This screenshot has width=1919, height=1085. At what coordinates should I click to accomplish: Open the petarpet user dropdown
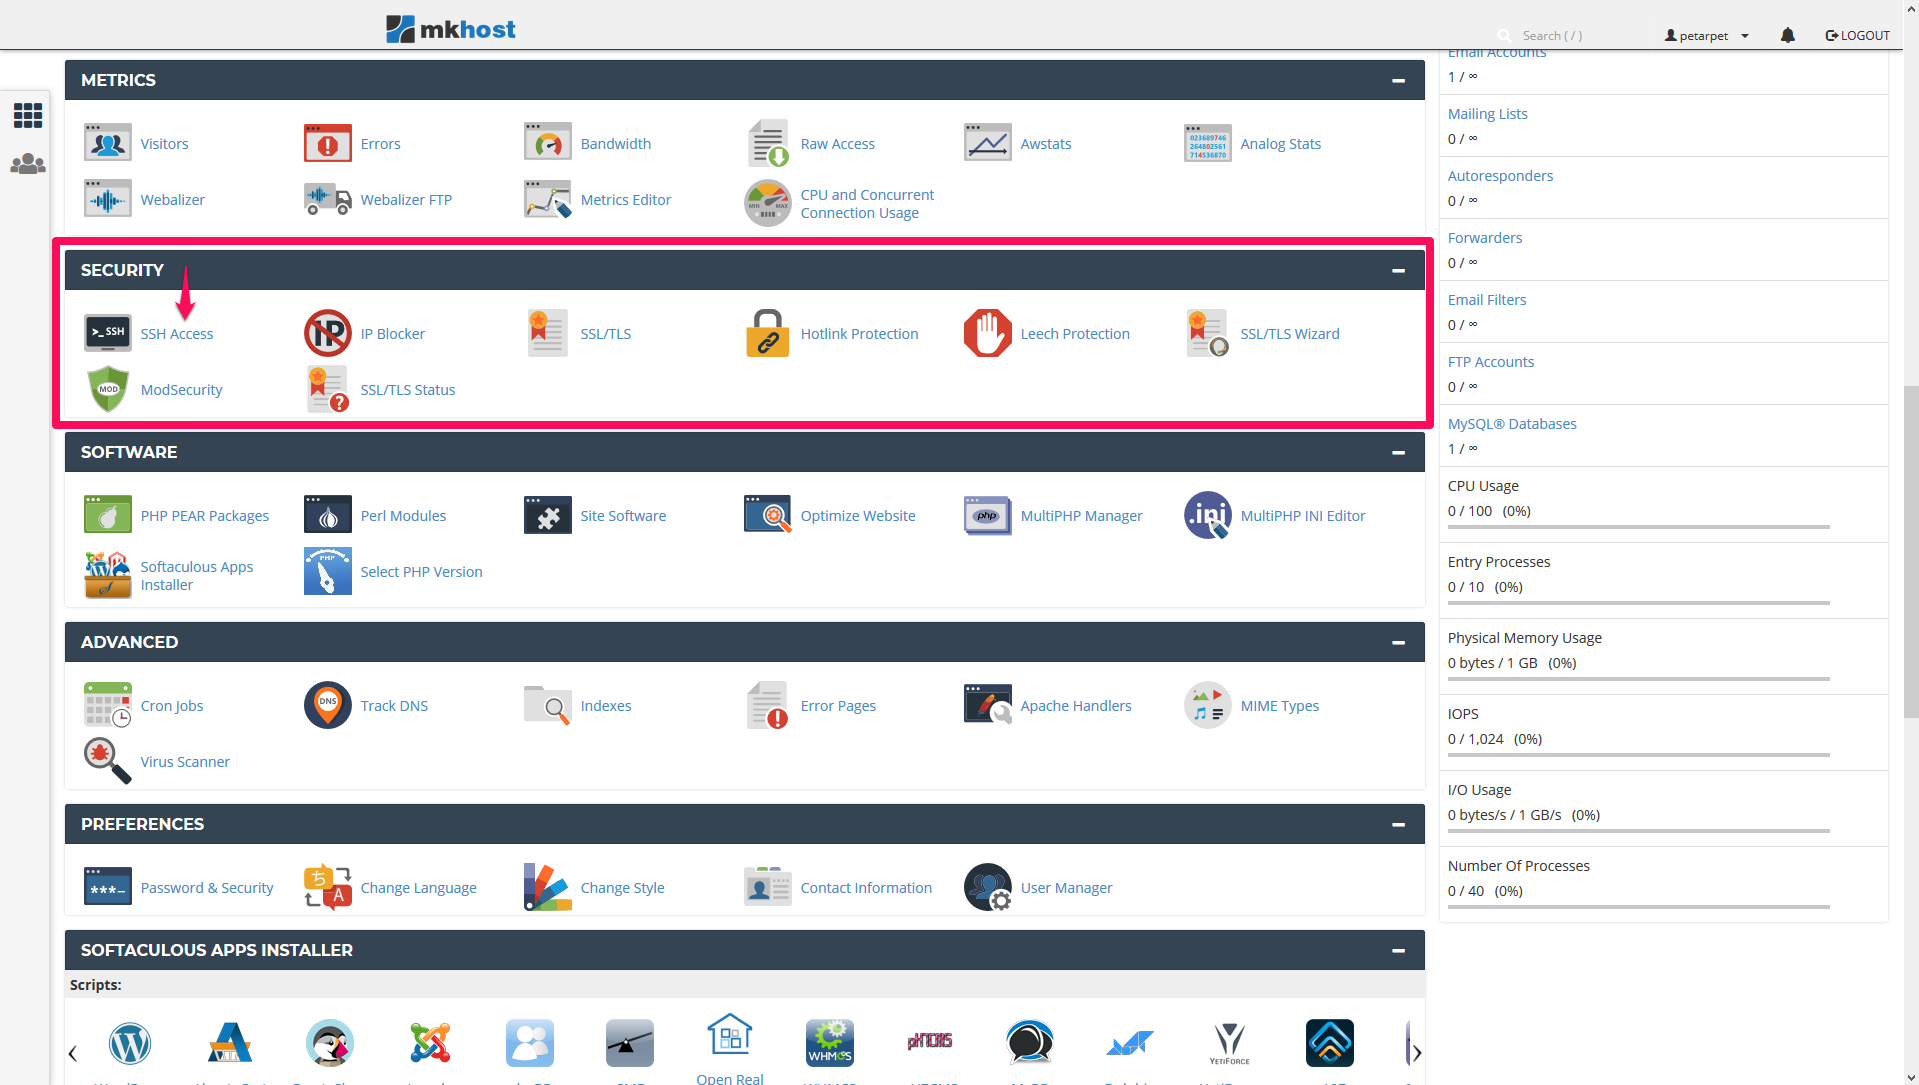(1706, 35)
